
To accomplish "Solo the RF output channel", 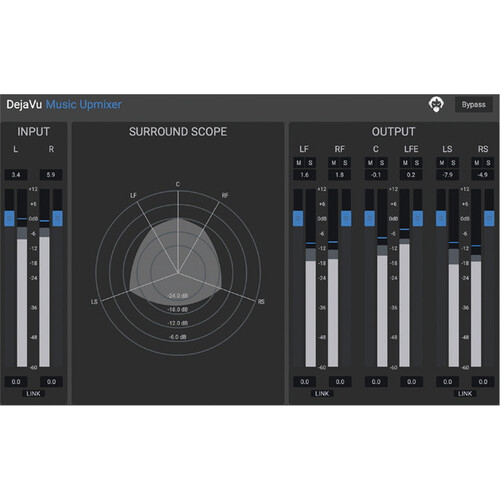I will 345,163.
